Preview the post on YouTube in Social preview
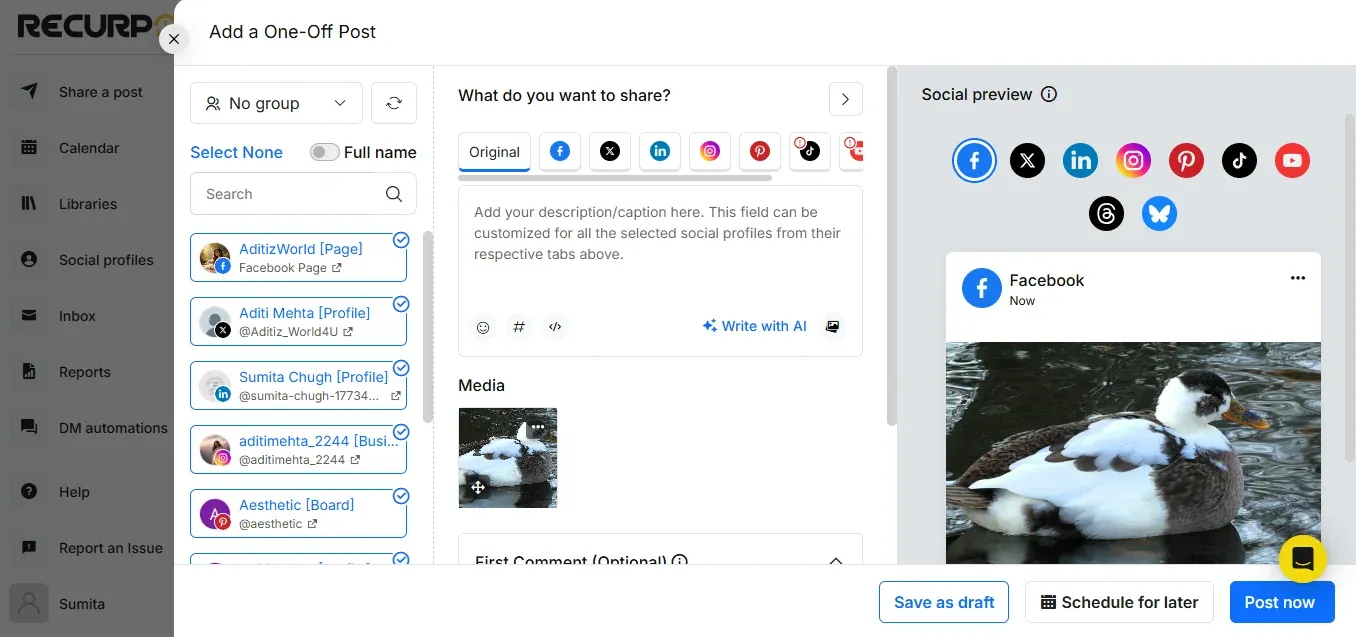1356x637 pixels. pyautogui.click(x=1292, y=160)
